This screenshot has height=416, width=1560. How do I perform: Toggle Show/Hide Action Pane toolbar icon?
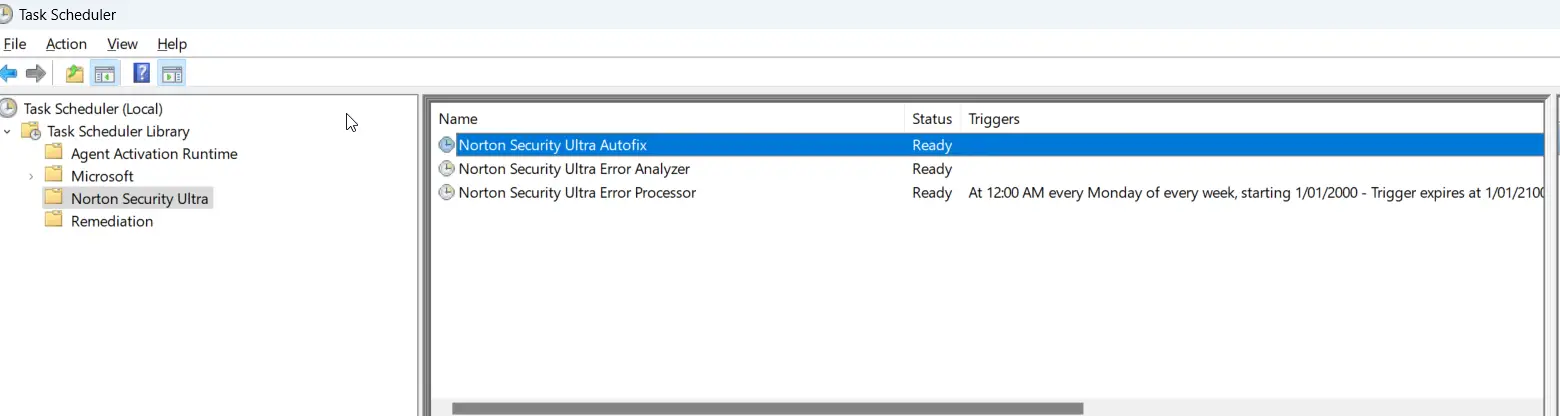point(172,73)
